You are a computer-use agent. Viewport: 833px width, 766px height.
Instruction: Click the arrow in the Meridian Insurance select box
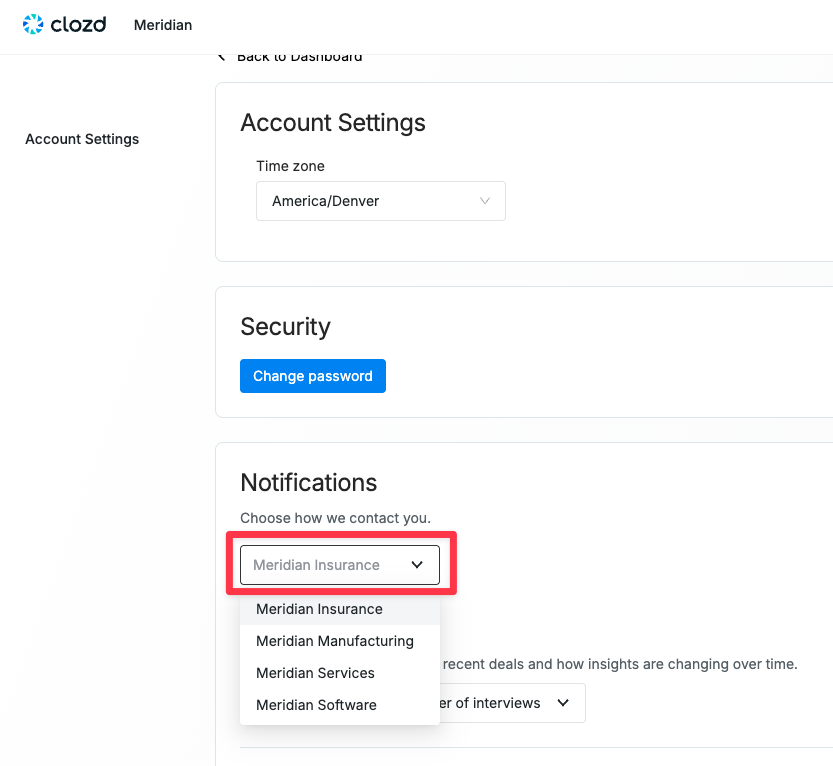point(417,565)
